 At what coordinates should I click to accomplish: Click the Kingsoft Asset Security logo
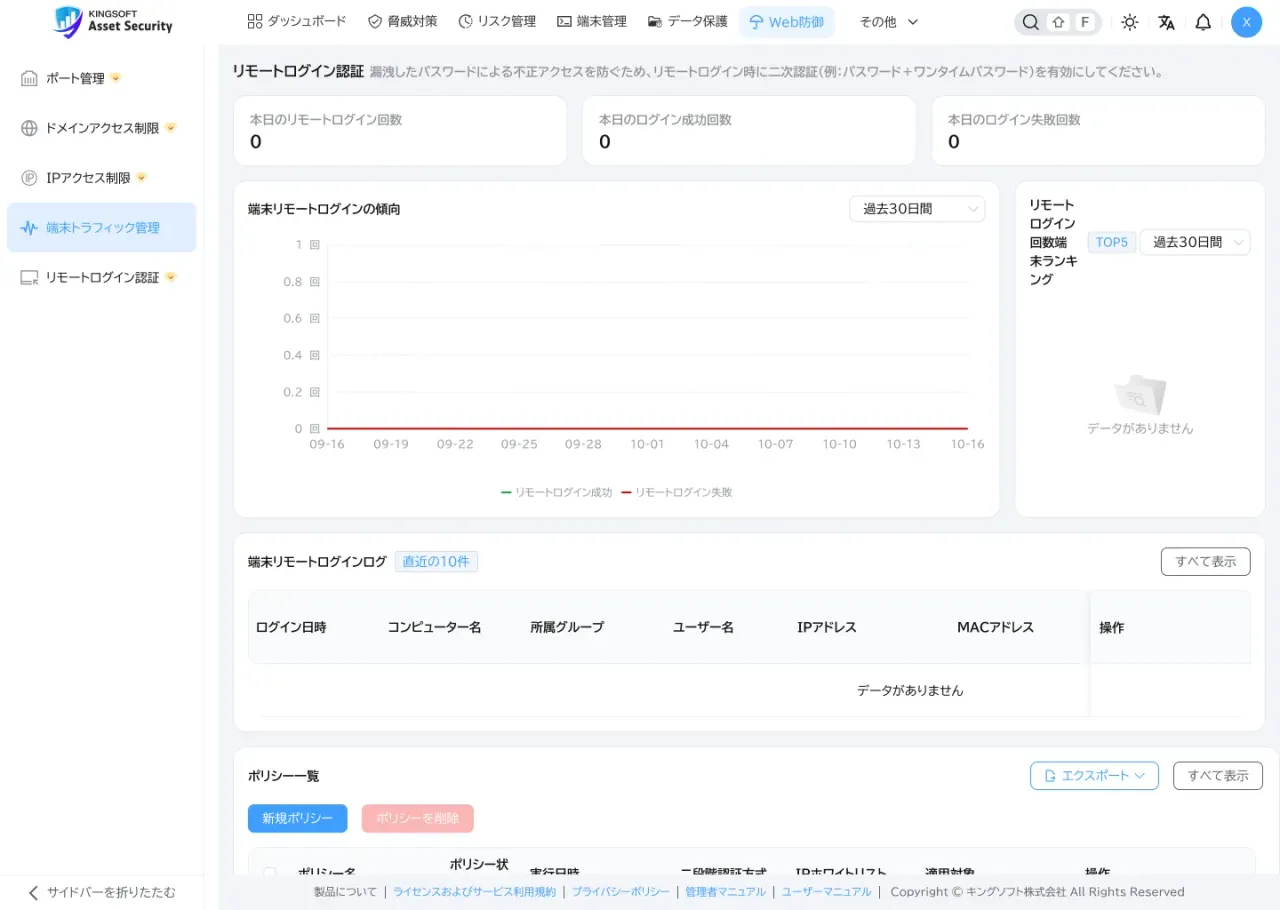pos(113,21)
